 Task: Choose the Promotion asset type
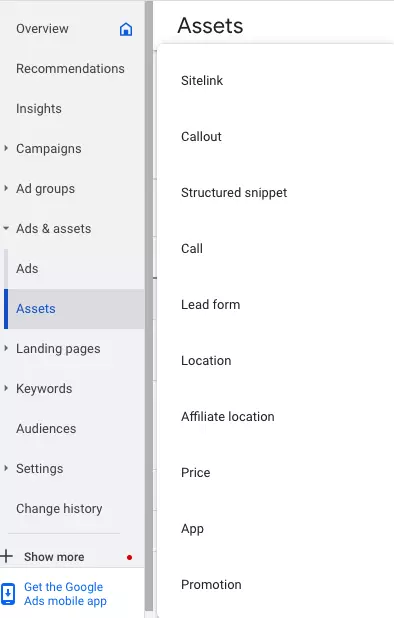tap(211, 584)
